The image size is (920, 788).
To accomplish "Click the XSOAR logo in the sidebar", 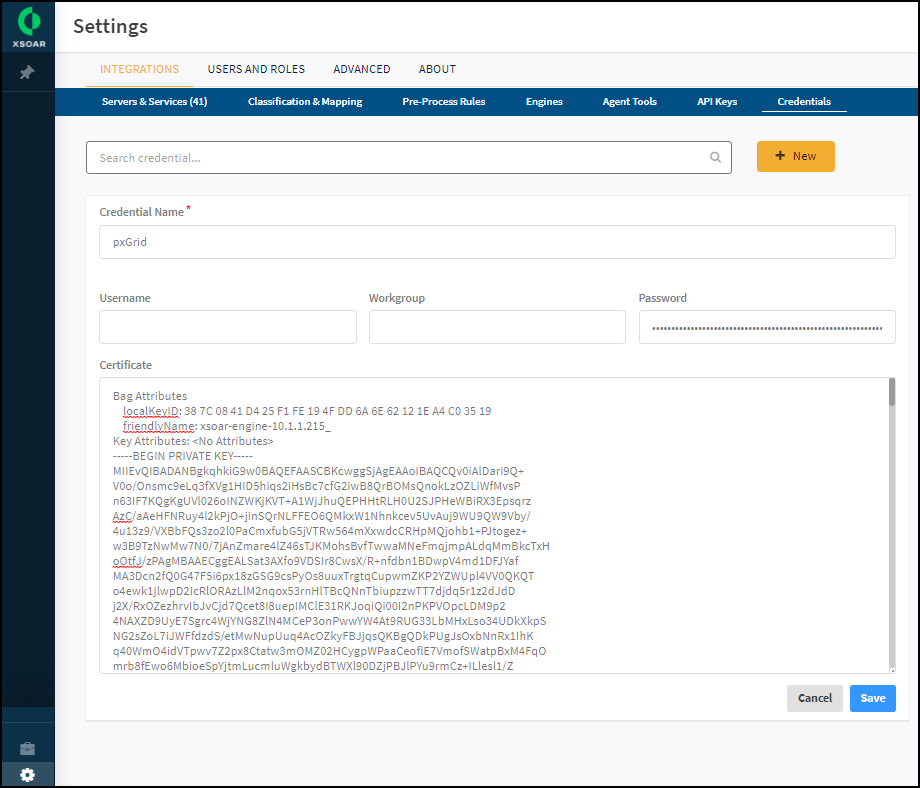I will coord(27,26).
